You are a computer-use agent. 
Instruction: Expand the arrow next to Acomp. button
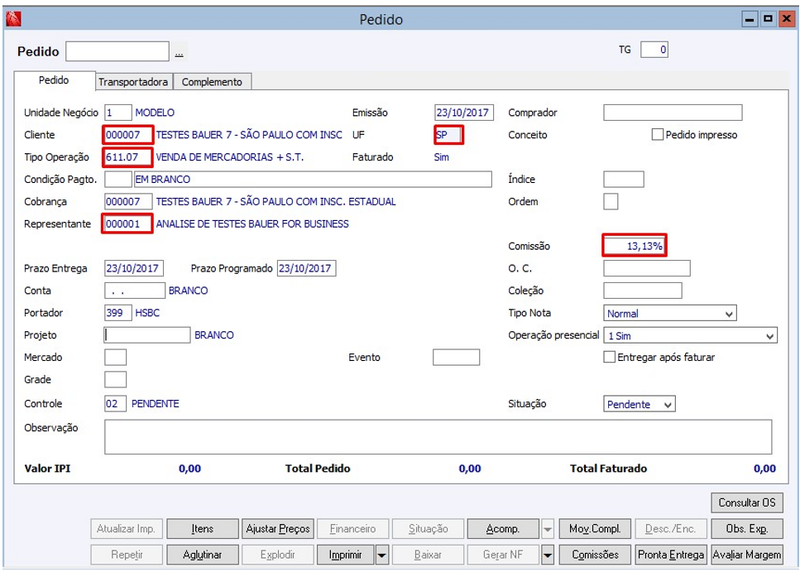[x=547, y=529]
